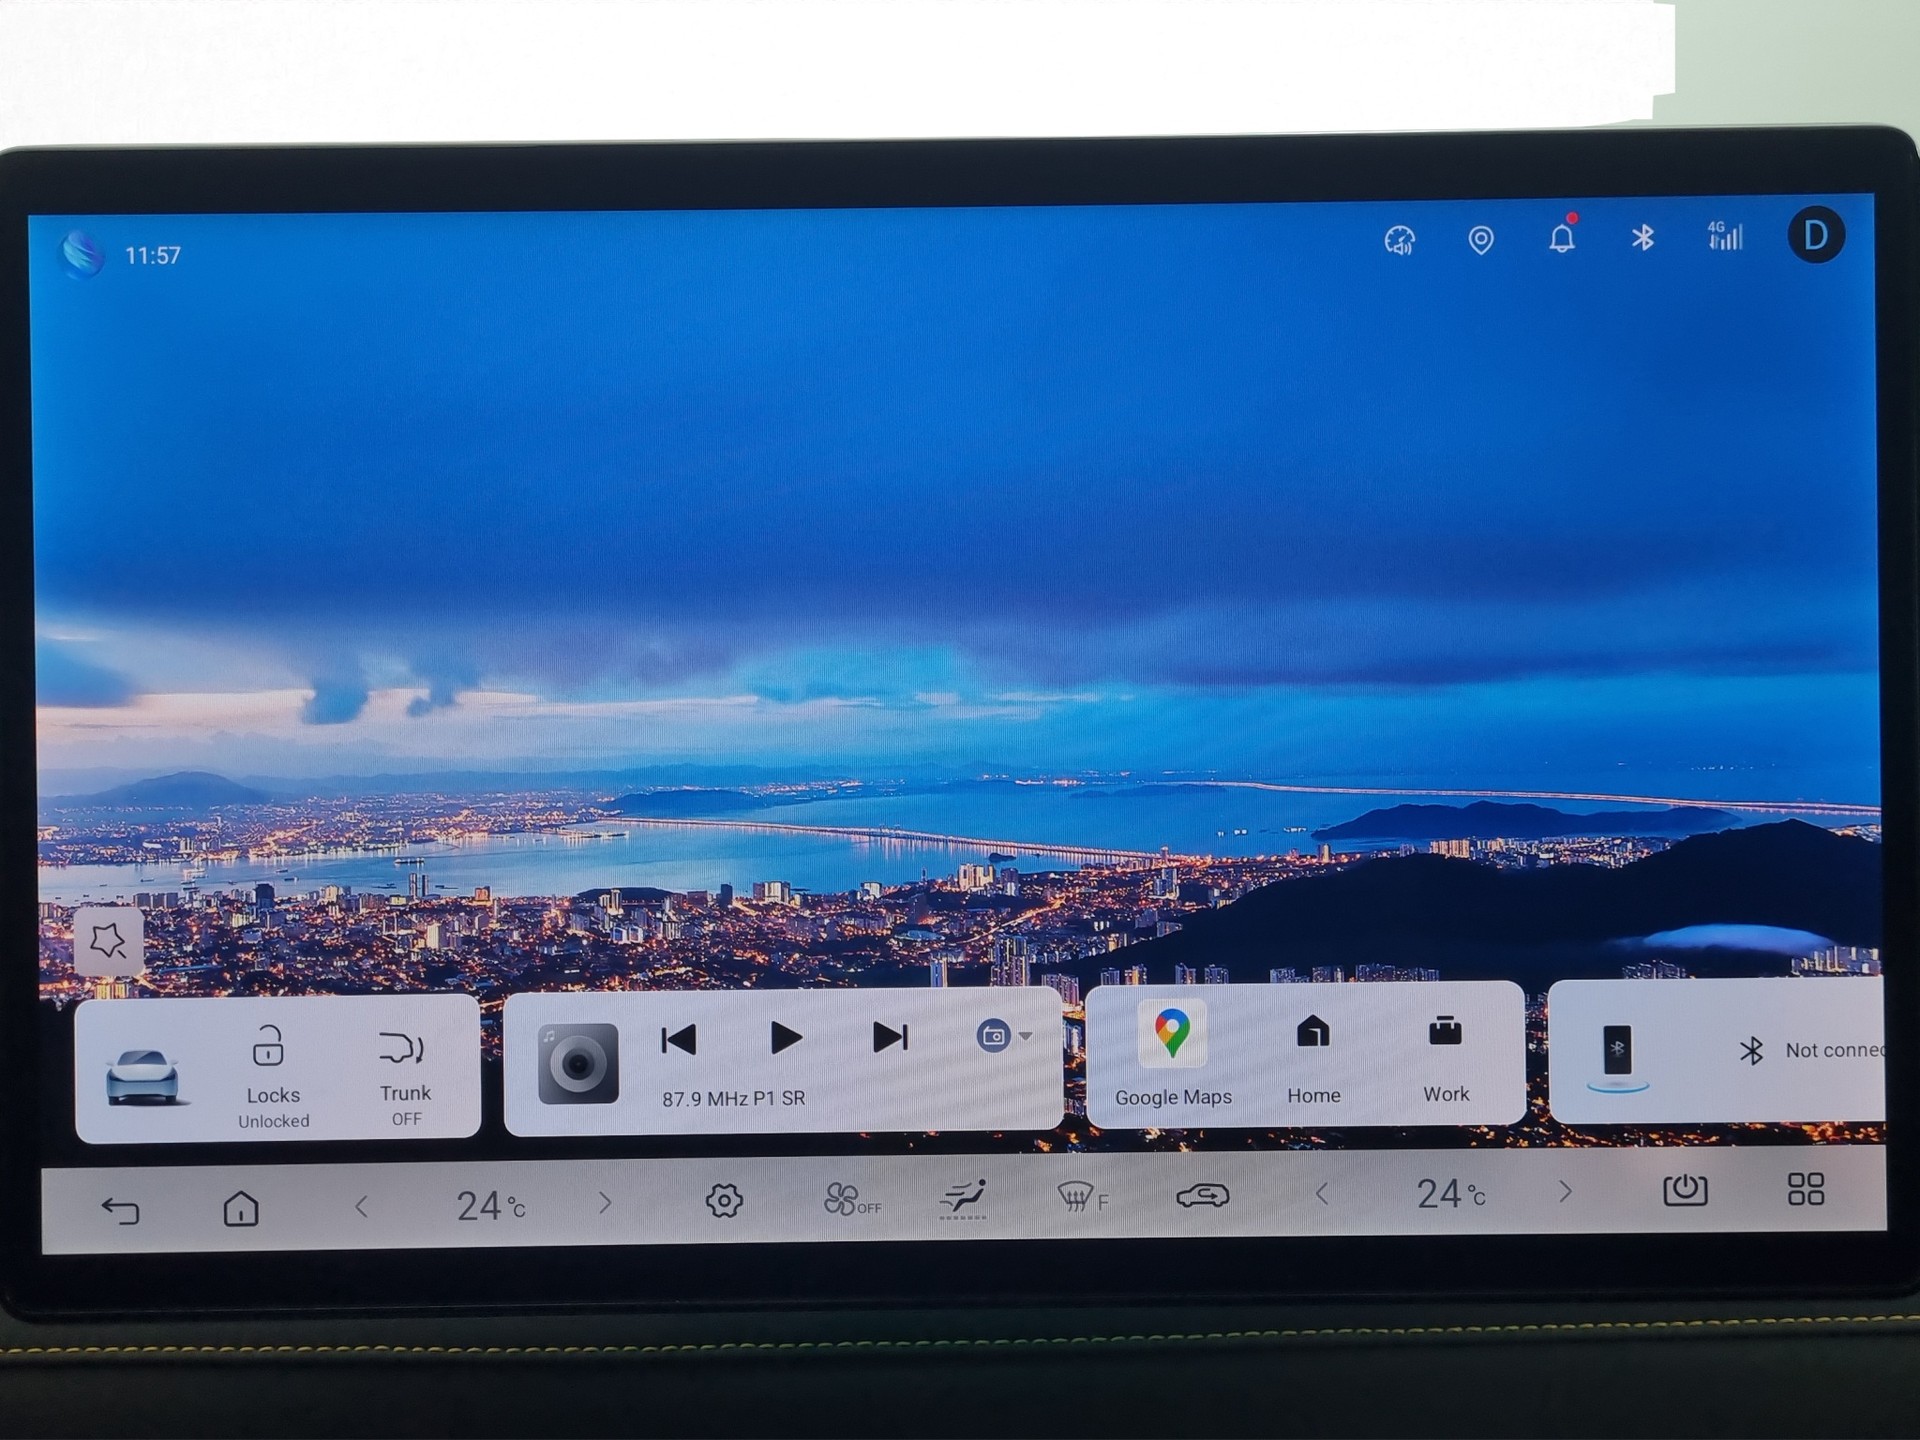Viewport: 1920px width, 1440px height.
Task: Toggle the Trunk OFF control
Action: tap(405, 1078)
